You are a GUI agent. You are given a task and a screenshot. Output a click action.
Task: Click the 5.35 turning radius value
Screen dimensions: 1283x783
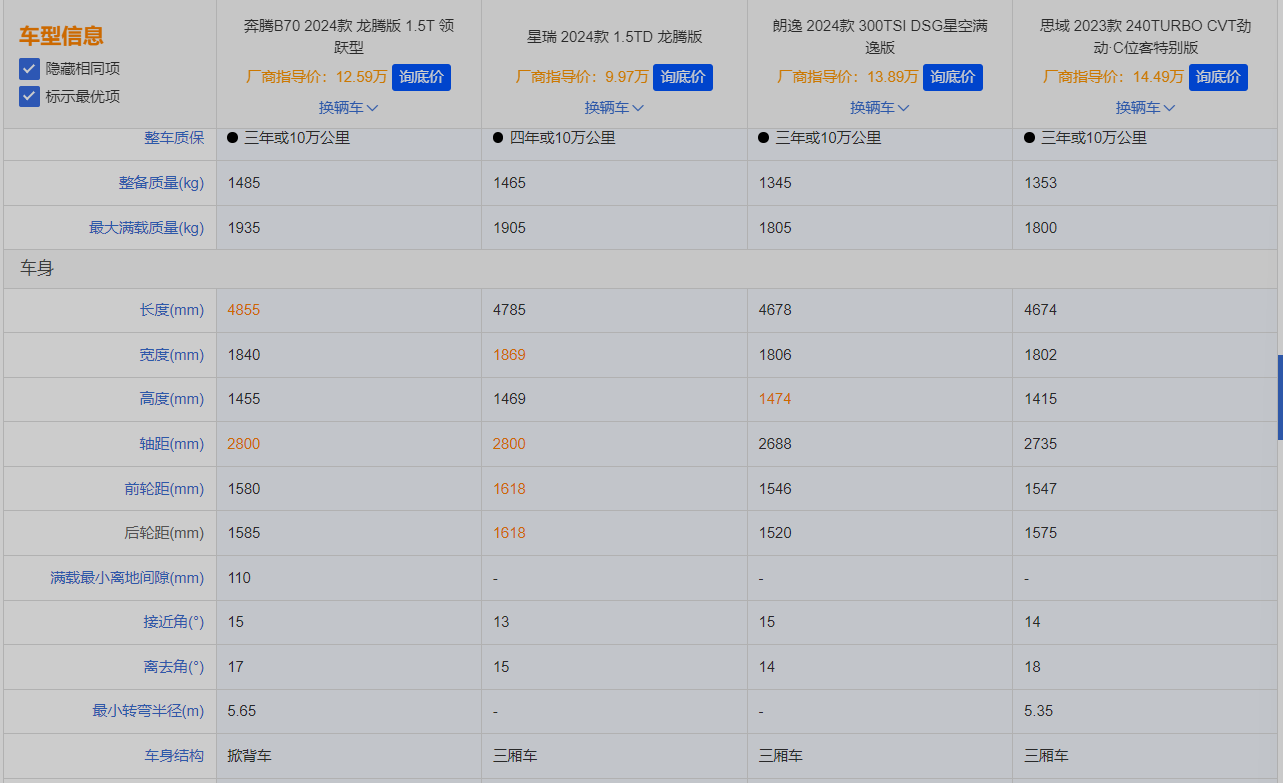[1040, 711]
